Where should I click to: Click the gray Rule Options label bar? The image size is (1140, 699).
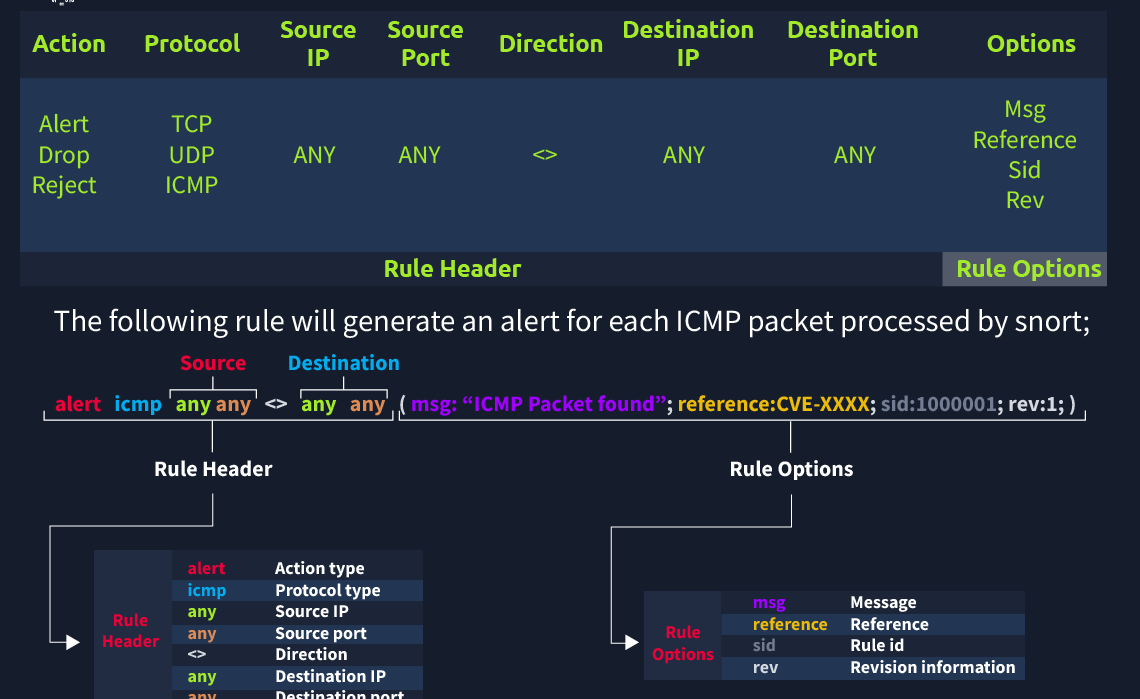(1027, 269)
